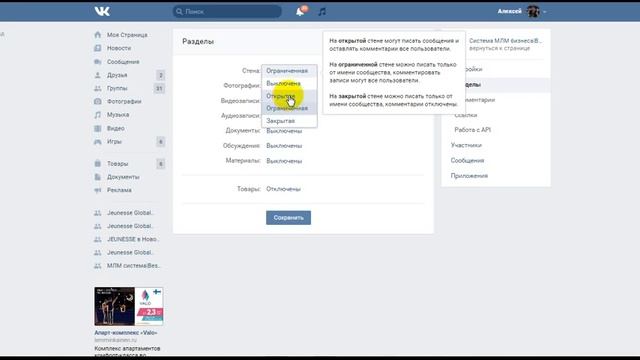The height and width of the screenshot is (360, 640).
Task: Click вернуться к странице link
Action: [x=499, y=48]
